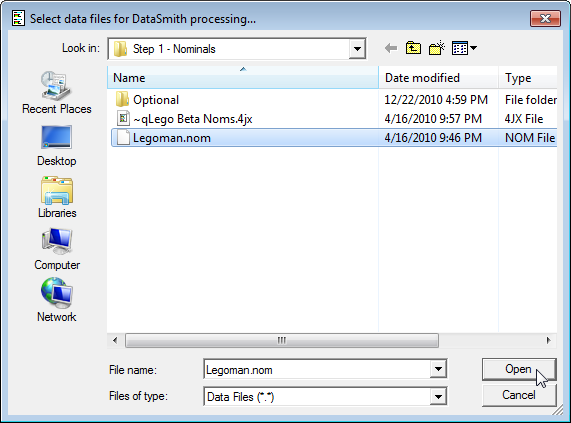This screenshot has width=571, height=423.
Task: Click the horizontal scrollbar right arrow
Action: coord(548,341)
